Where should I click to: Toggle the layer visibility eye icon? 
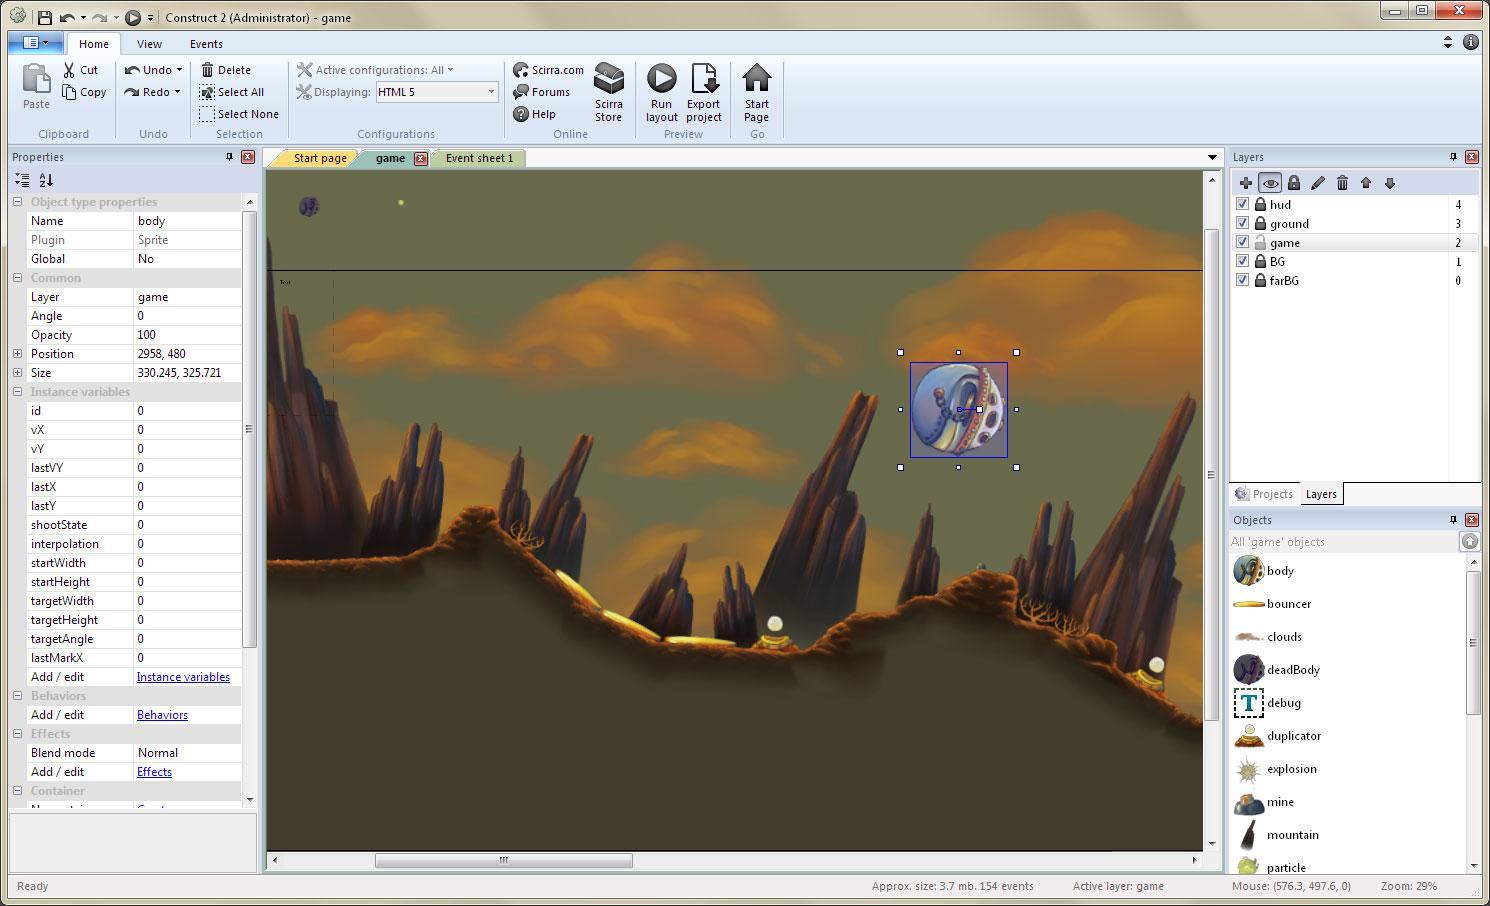click(x=1270, y=183)
